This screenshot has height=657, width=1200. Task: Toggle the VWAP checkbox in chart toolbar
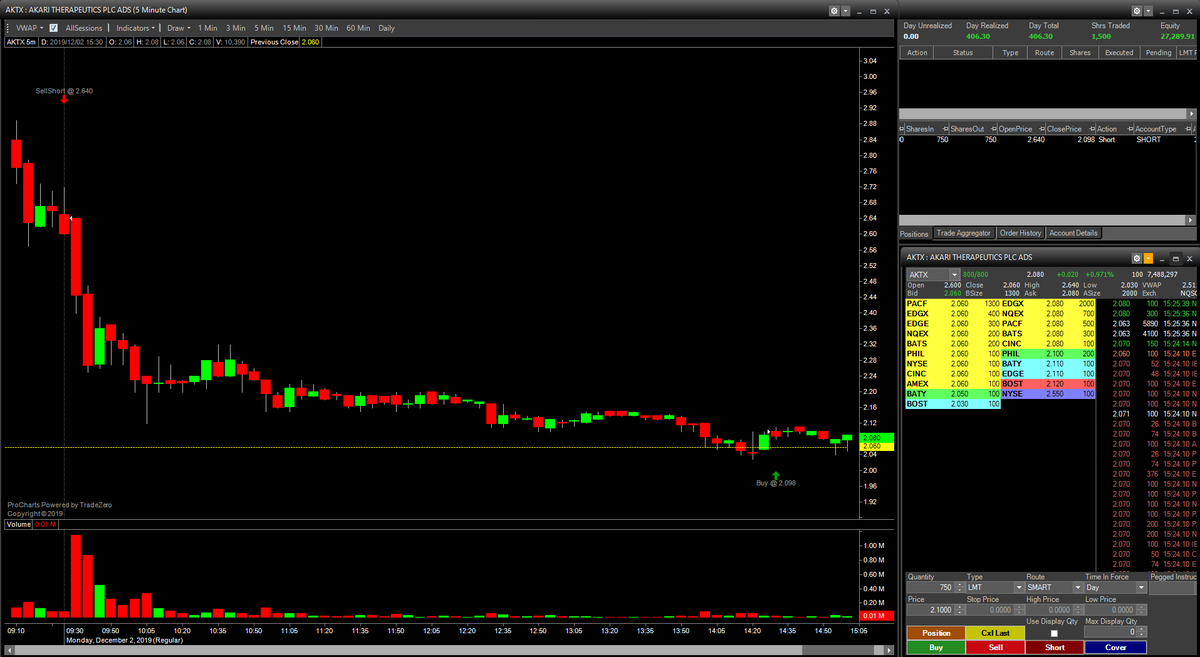point(53,28)
